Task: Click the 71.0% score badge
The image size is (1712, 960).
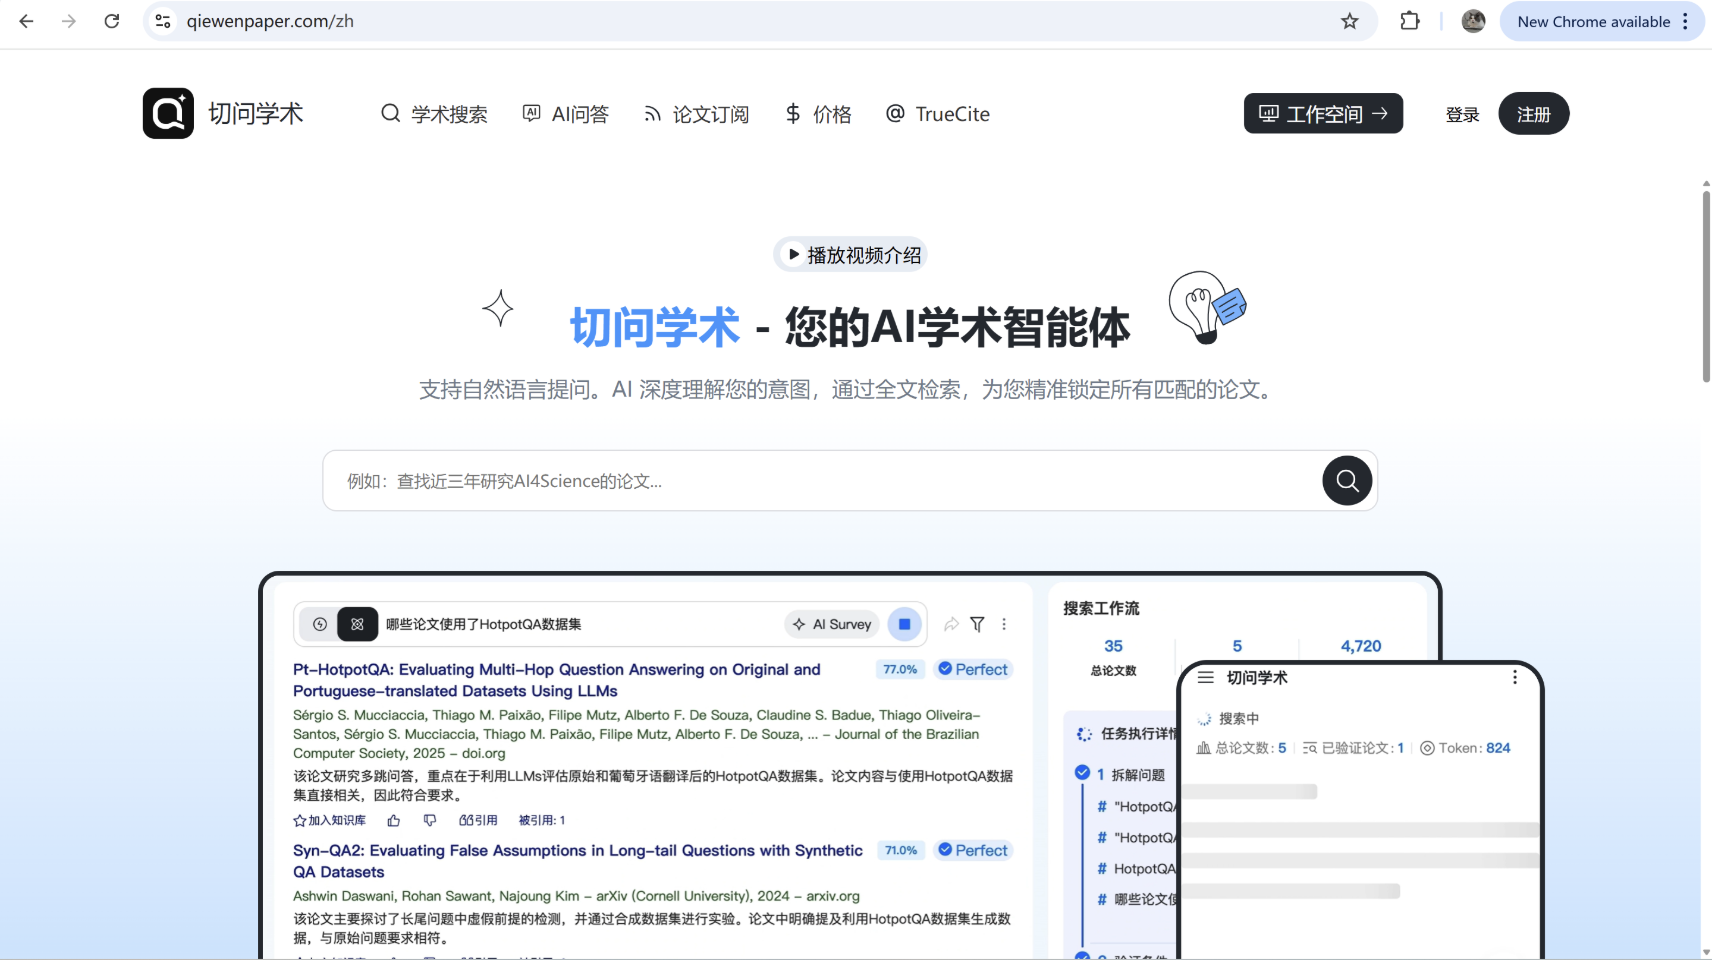Action: pos(900,850)
